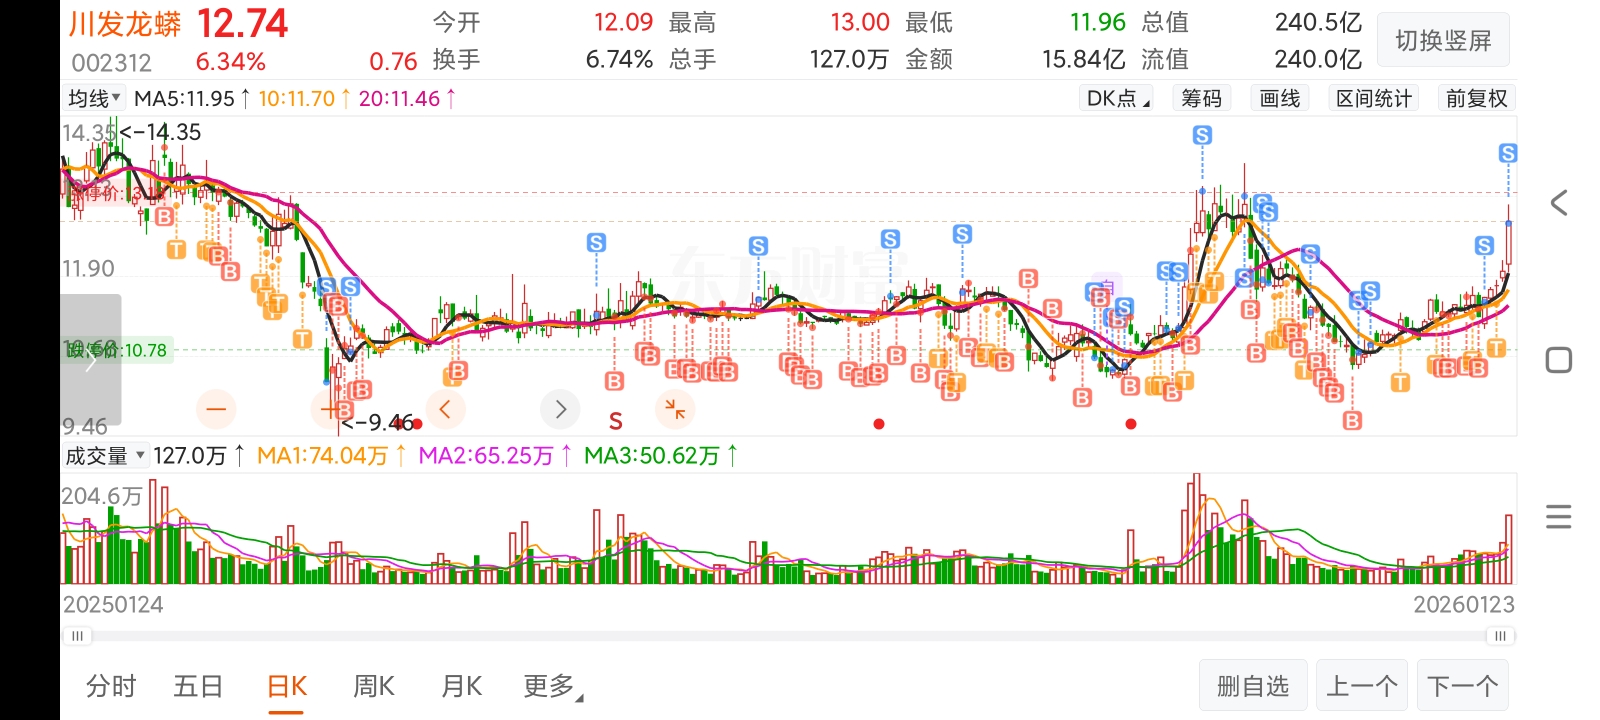The image size is (1600, 720).
Task: Go to previous stock with 上一个
Action: [x=1362, y=686]
